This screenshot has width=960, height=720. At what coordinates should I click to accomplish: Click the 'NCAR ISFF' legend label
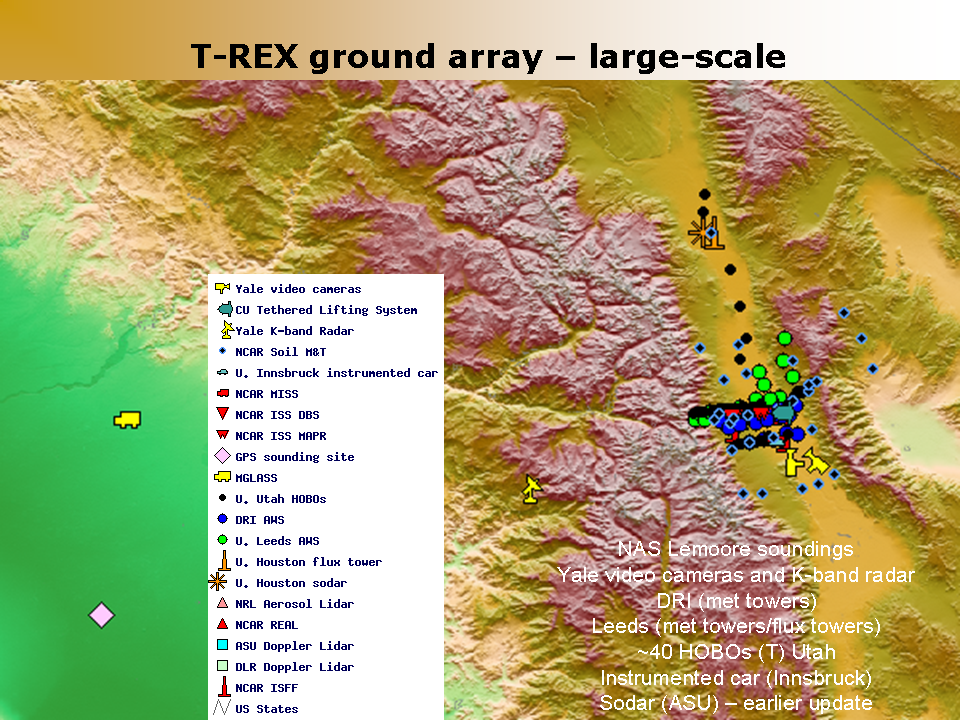click(x=267, y=688)
